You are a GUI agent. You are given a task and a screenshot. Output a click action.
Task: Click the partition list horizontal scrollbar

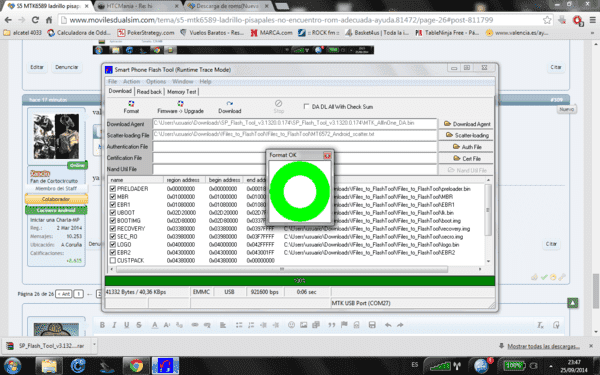point(282,269)
